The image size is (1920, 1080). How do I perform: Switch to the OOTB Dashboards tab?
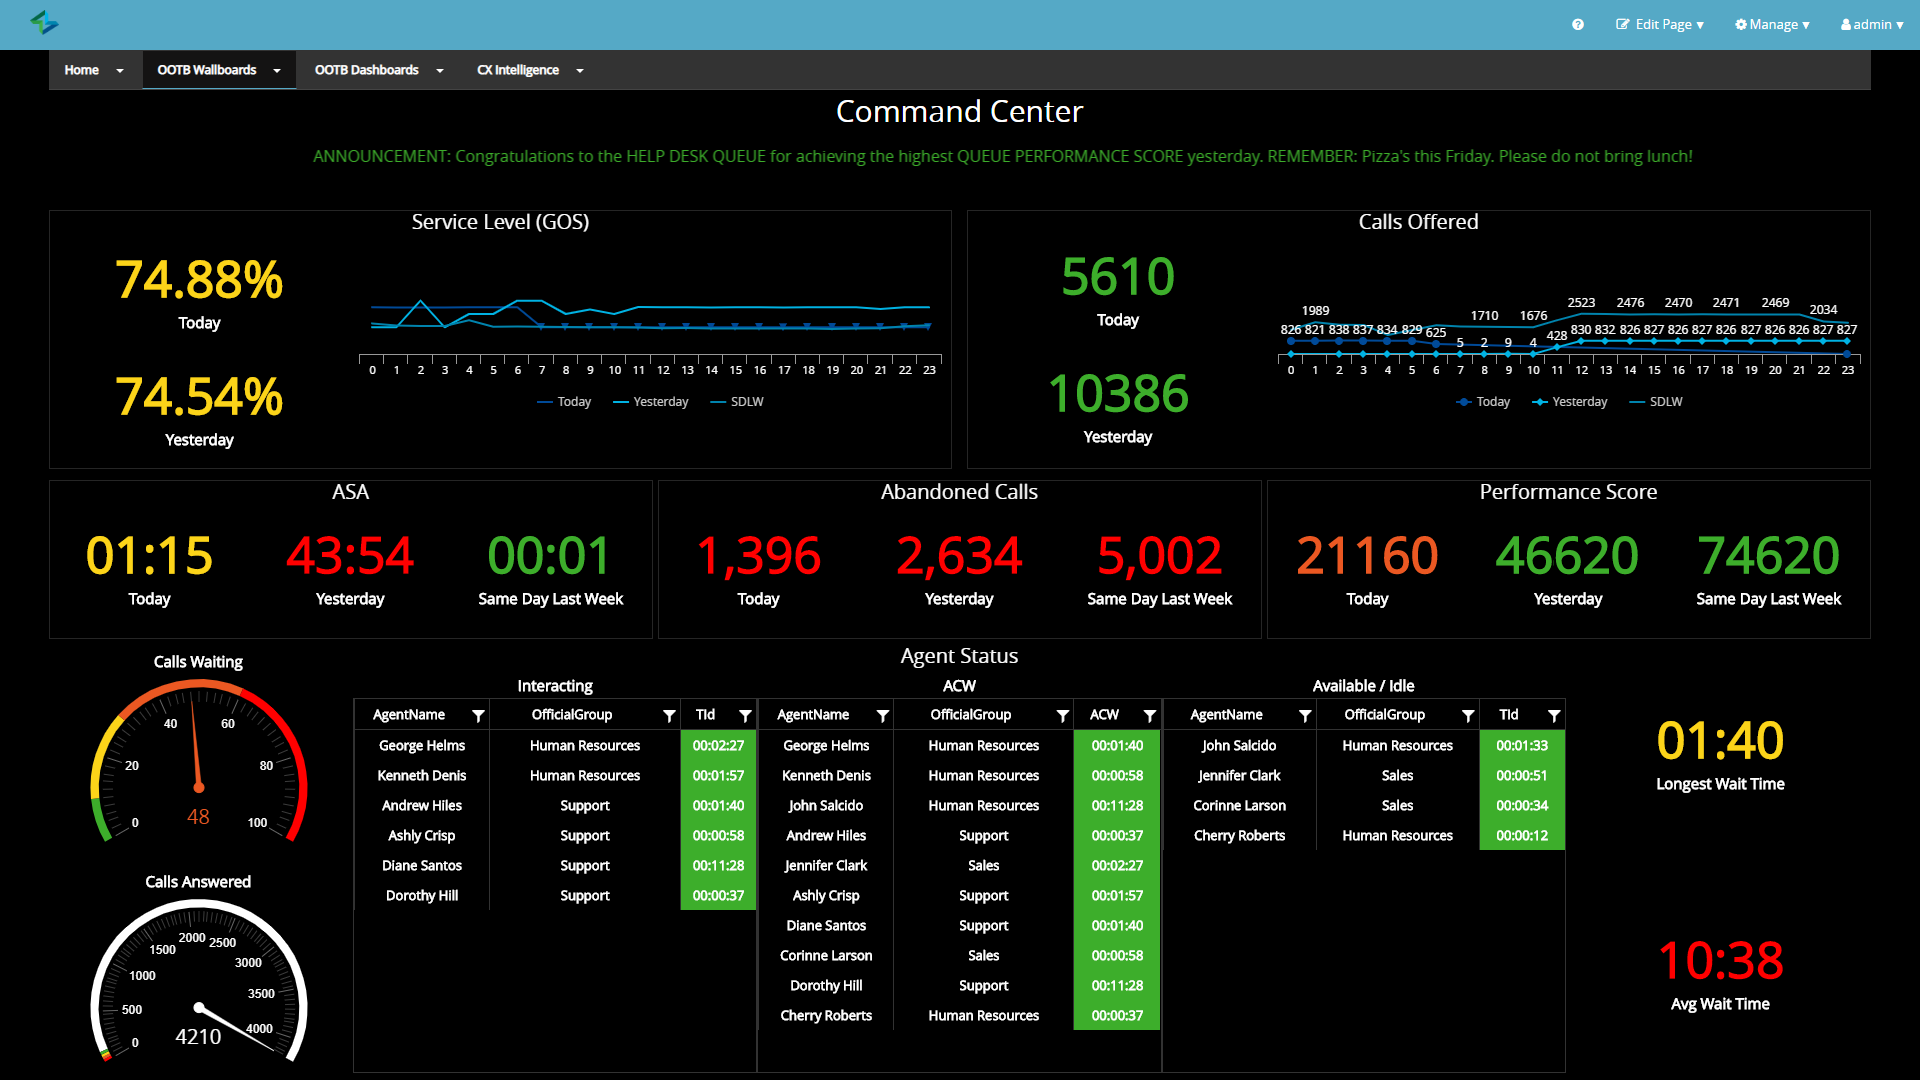(x=366, y=70)
